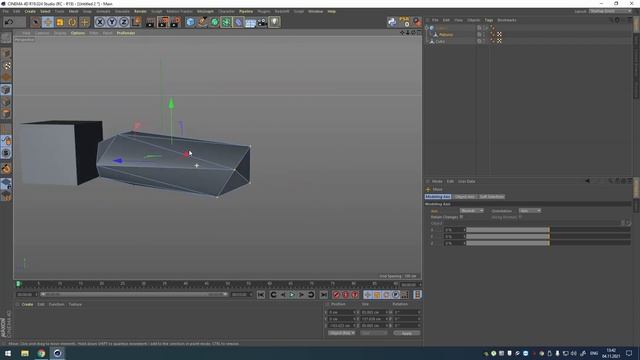Toggle the Y axis lock
This screenshot has width=640, height=360.
pyautogui.click(x=112, y=22)
